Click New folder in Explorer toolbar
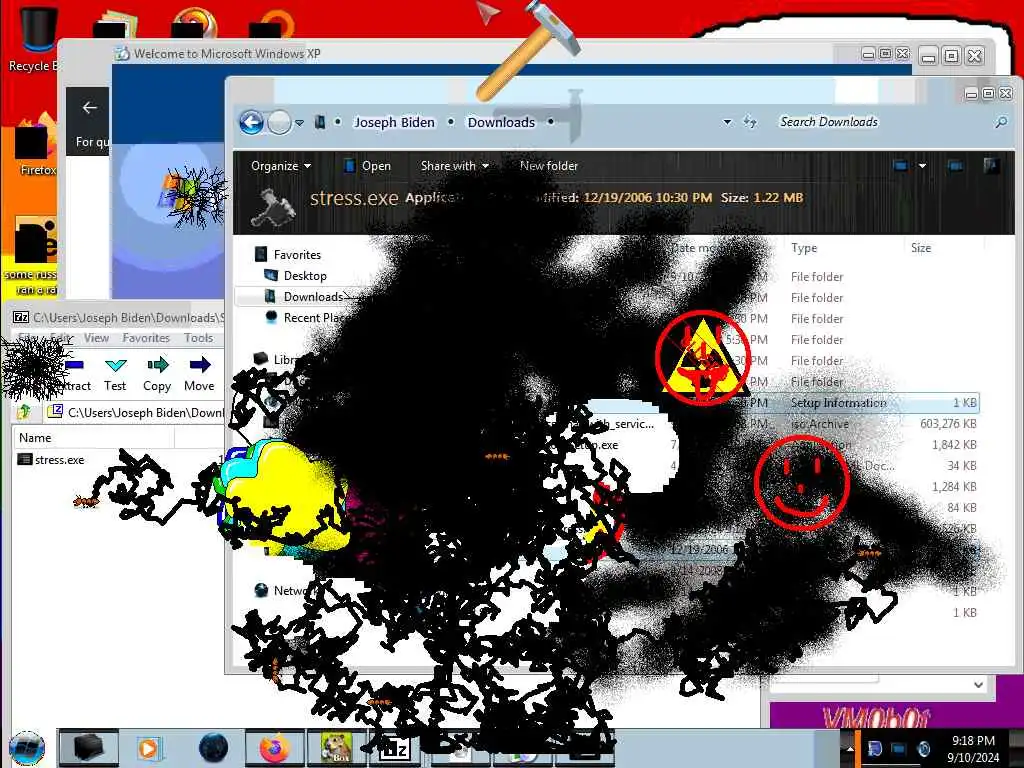Image resolution: width=1024 pixels, height=768 pixels. (x=549, y=166)
